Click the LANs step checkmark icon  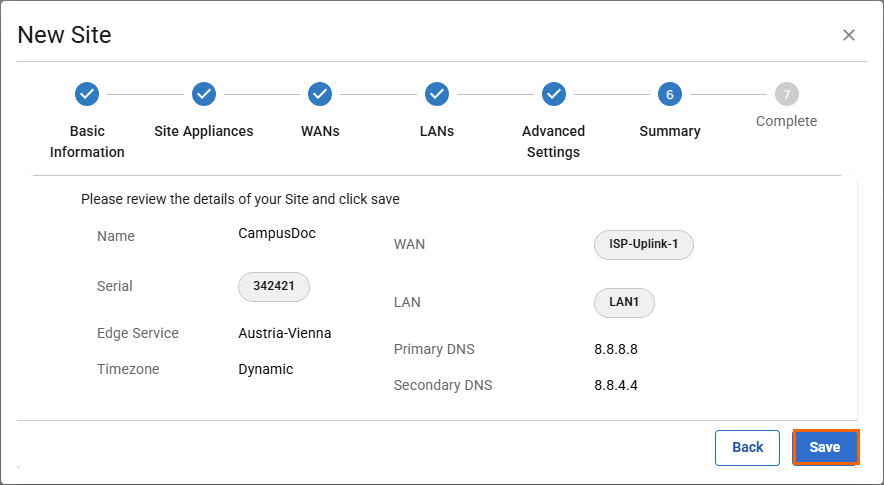pyautogui.click(x=437, y=94)
